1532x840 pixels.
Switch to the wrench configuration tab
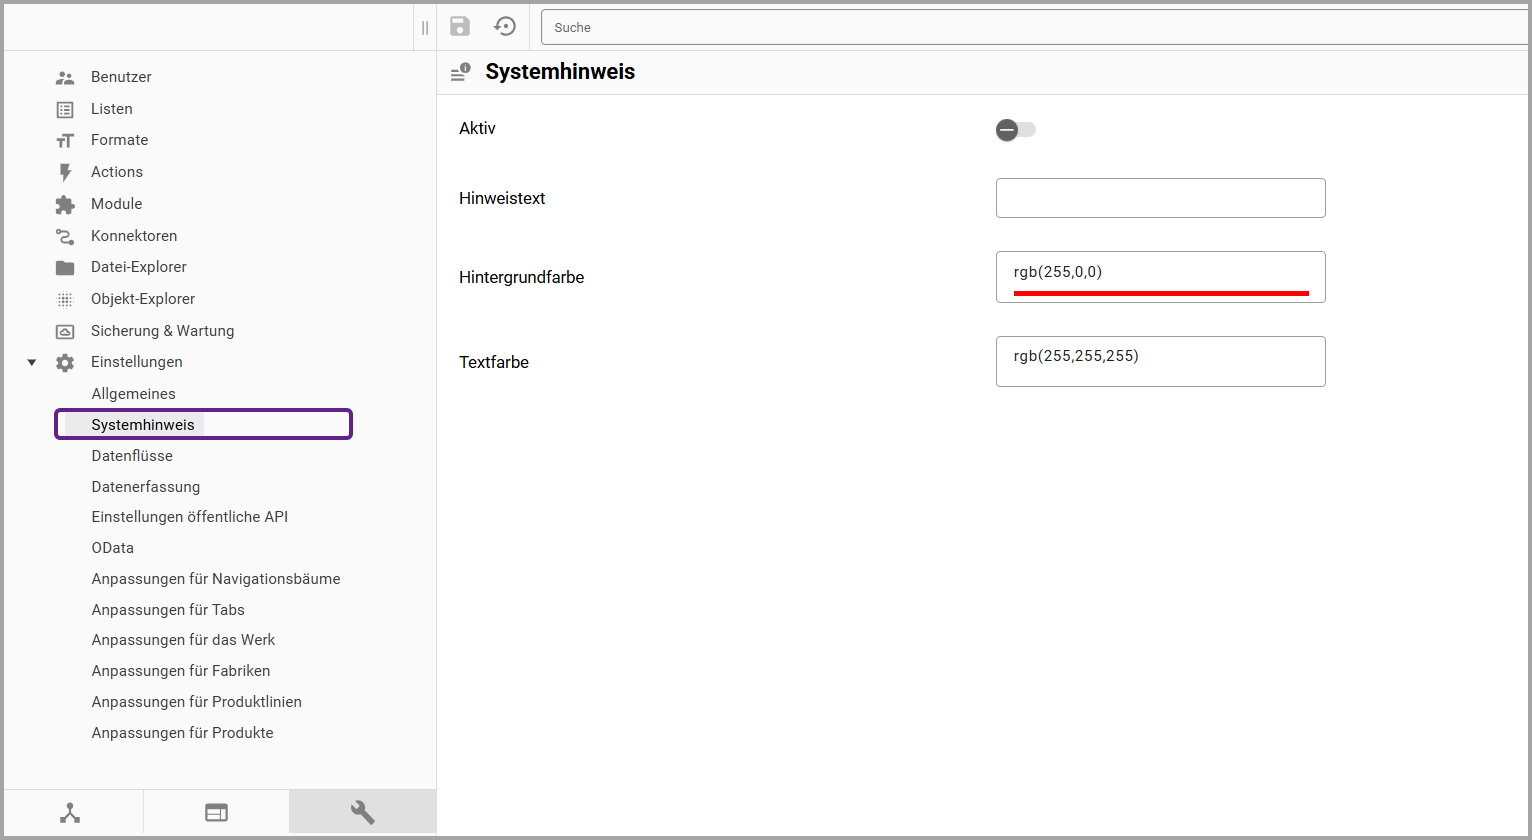tap(362, 812)
